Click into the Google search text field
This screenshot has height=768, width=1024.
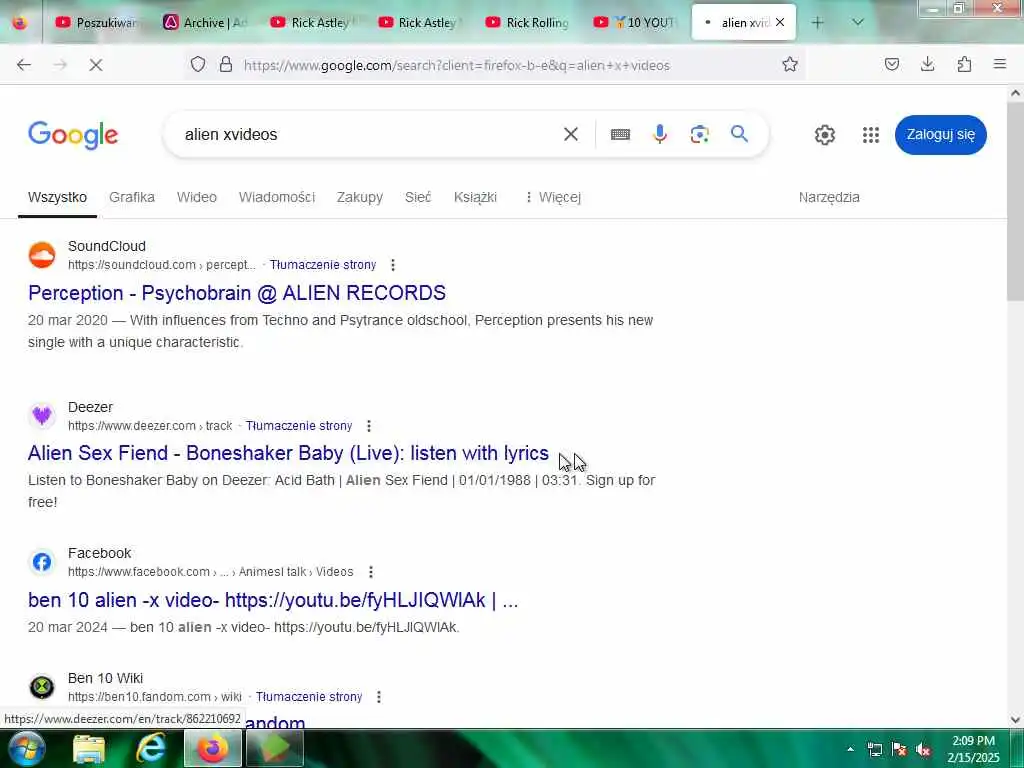(366, 135)
